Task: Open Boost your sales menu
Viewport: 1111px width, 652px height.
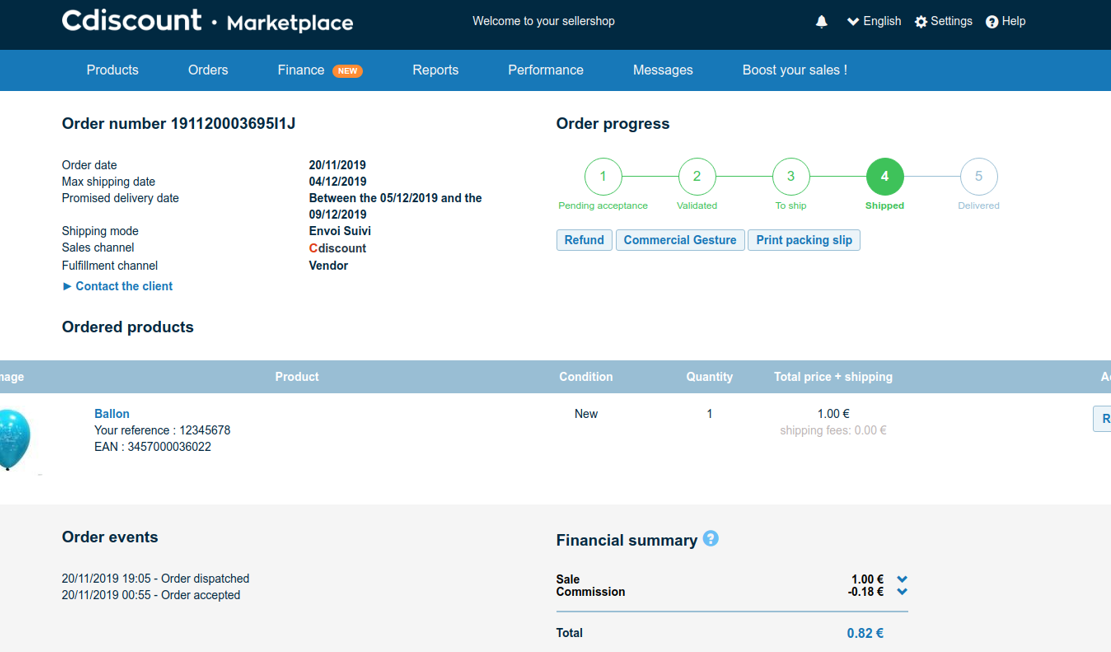Action: [x=795, y=70]
